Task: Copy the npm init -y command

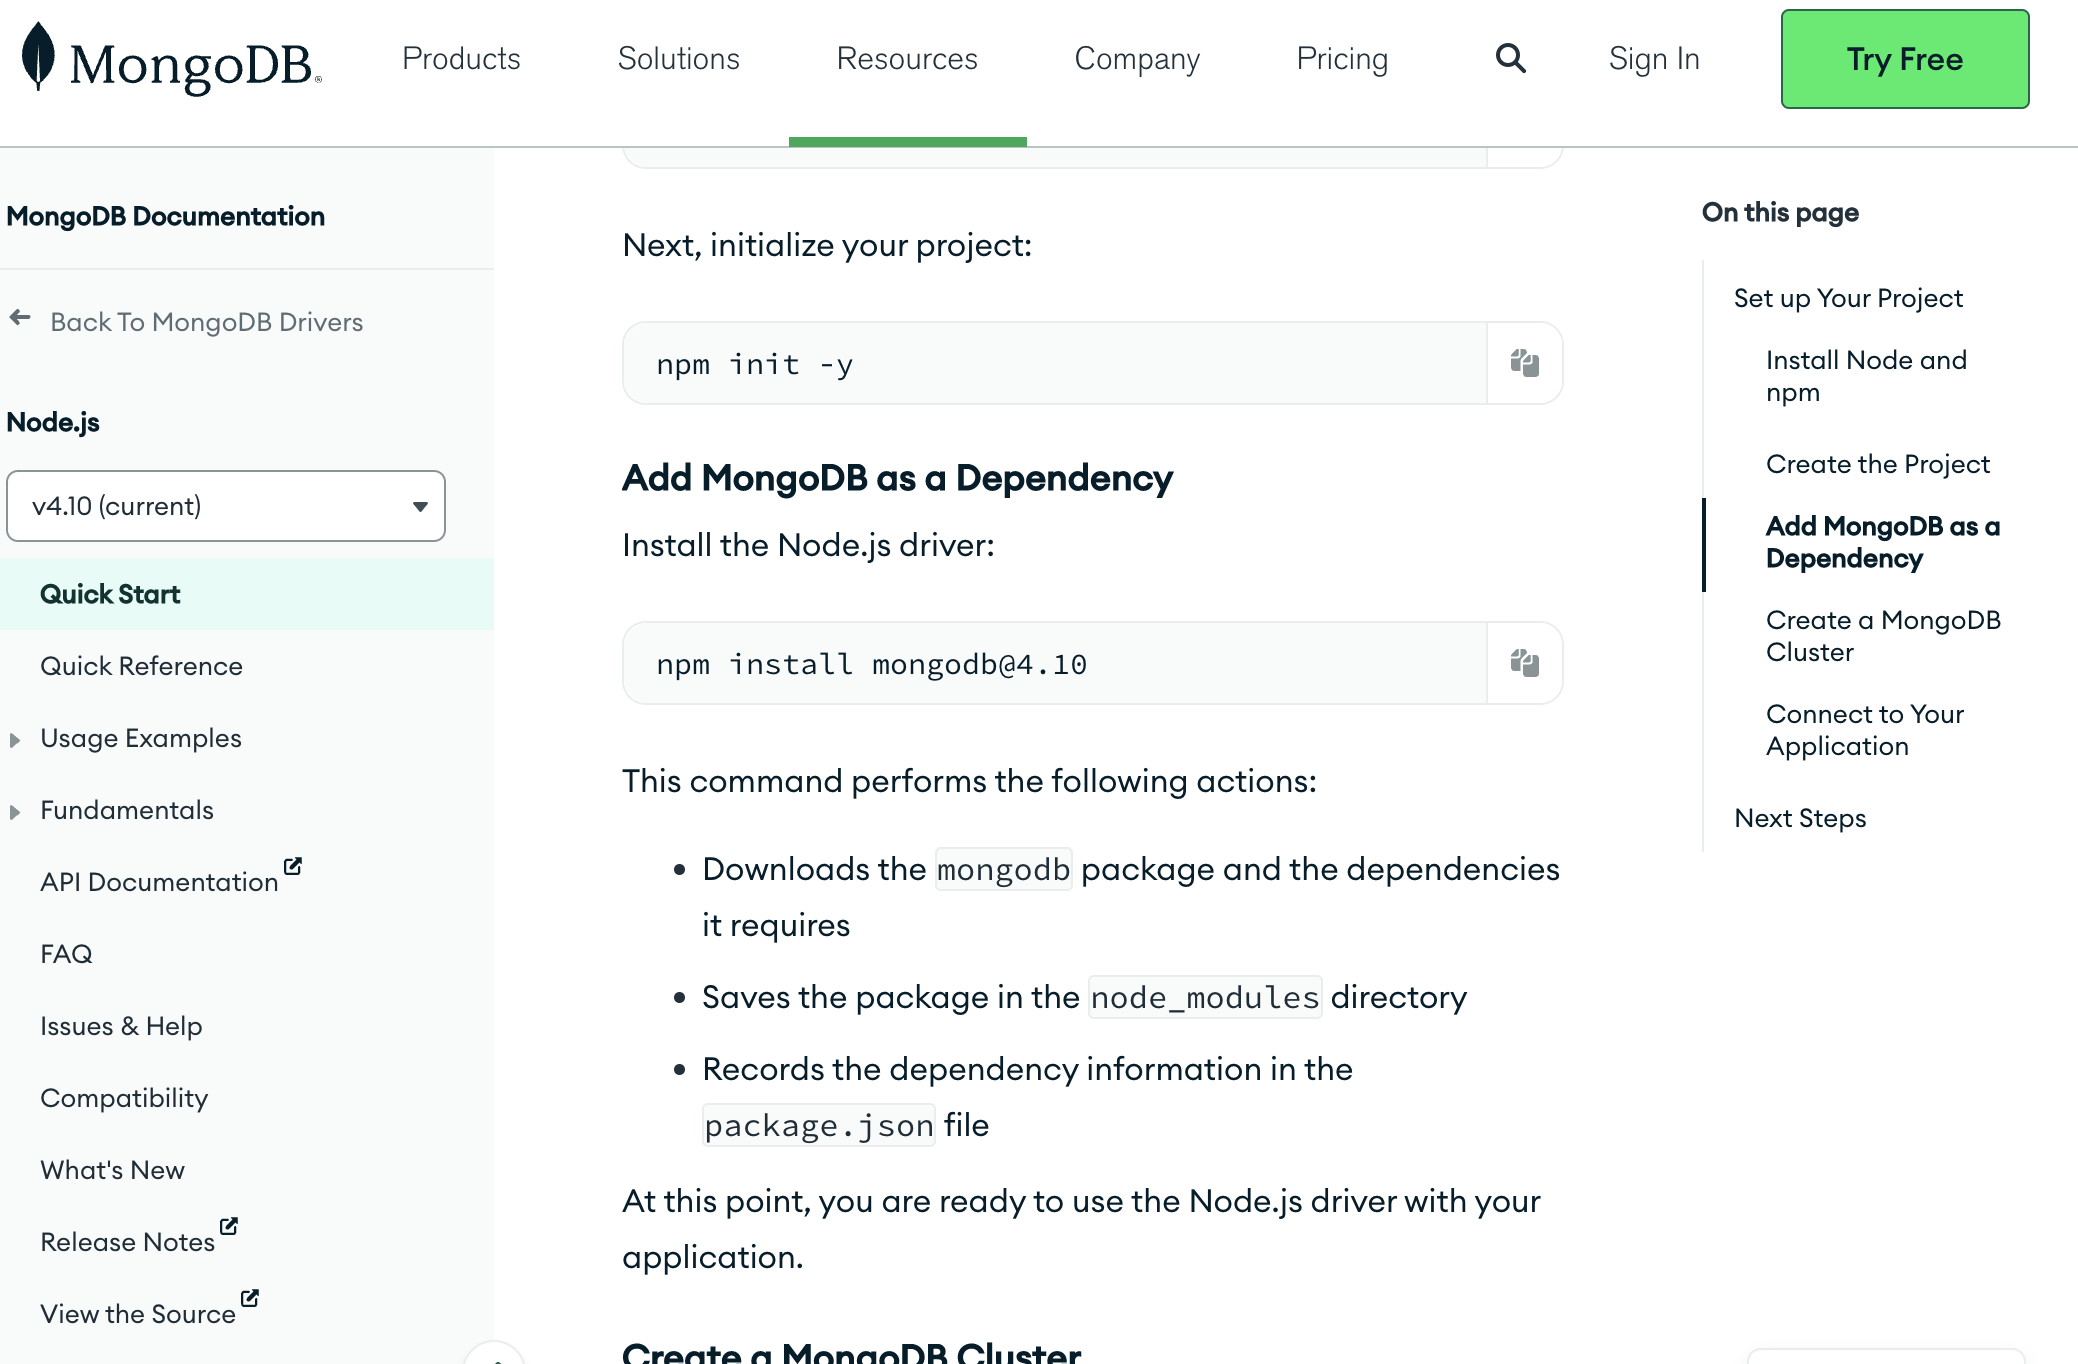Action: coord(1524,363)
